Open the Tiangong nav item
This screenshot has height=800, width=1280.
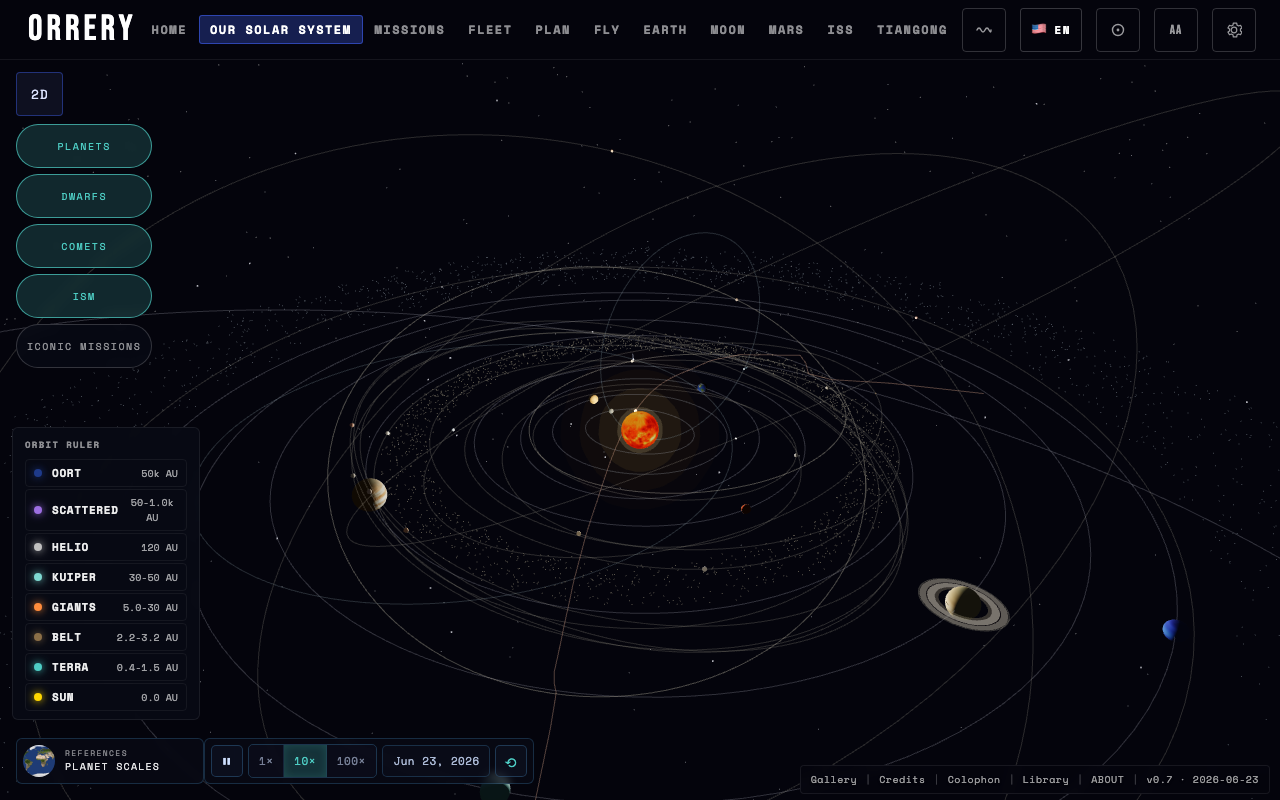[912, 30]
